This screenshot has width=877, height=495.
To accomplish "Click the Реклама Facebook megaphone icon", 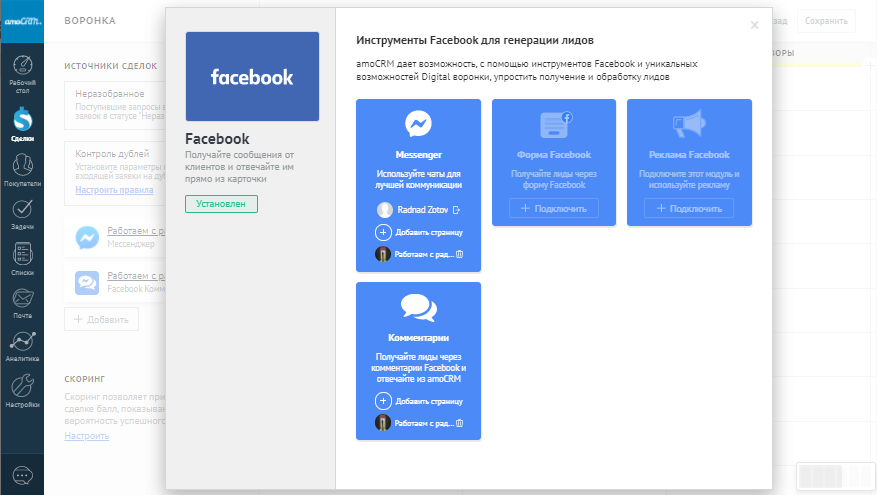I will click(689, 124).
